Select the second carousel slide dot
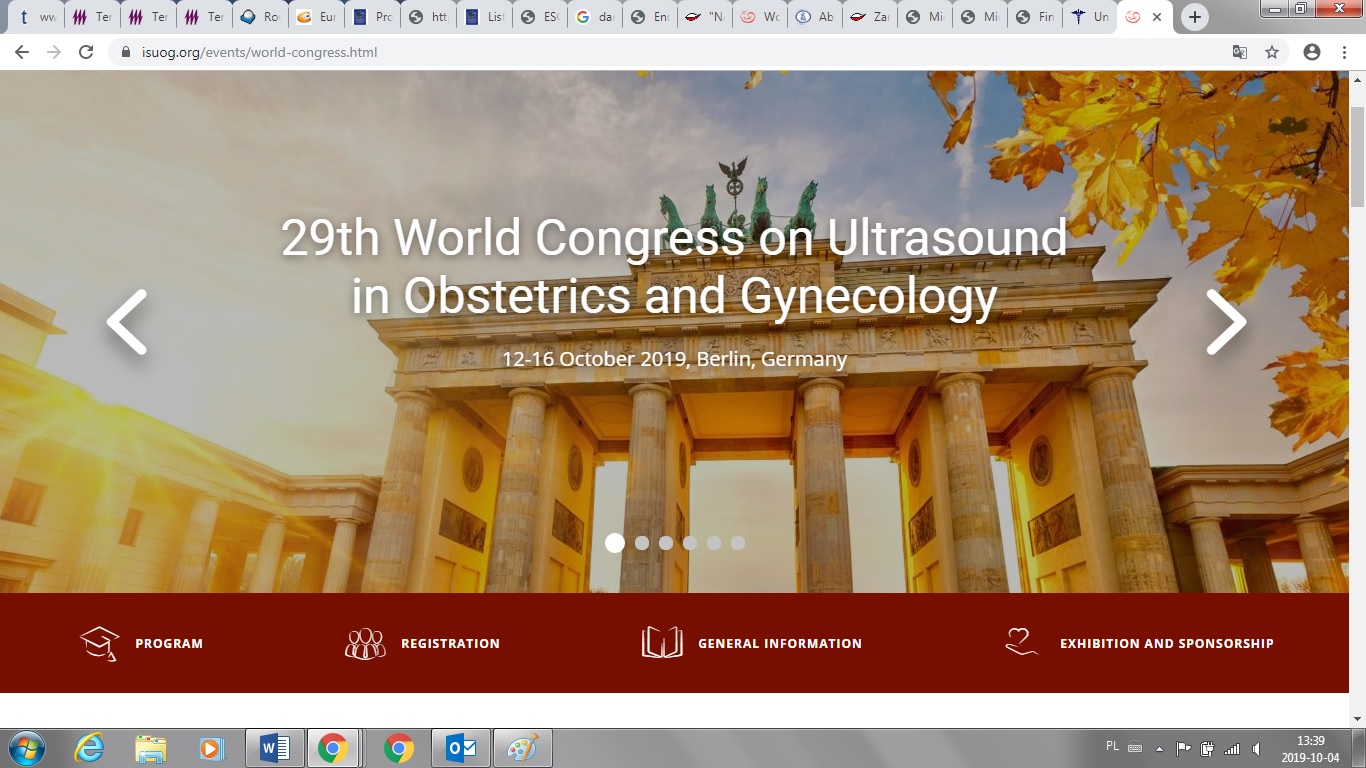This screenshot has width=1366, height=768. [x=642, y=543]
